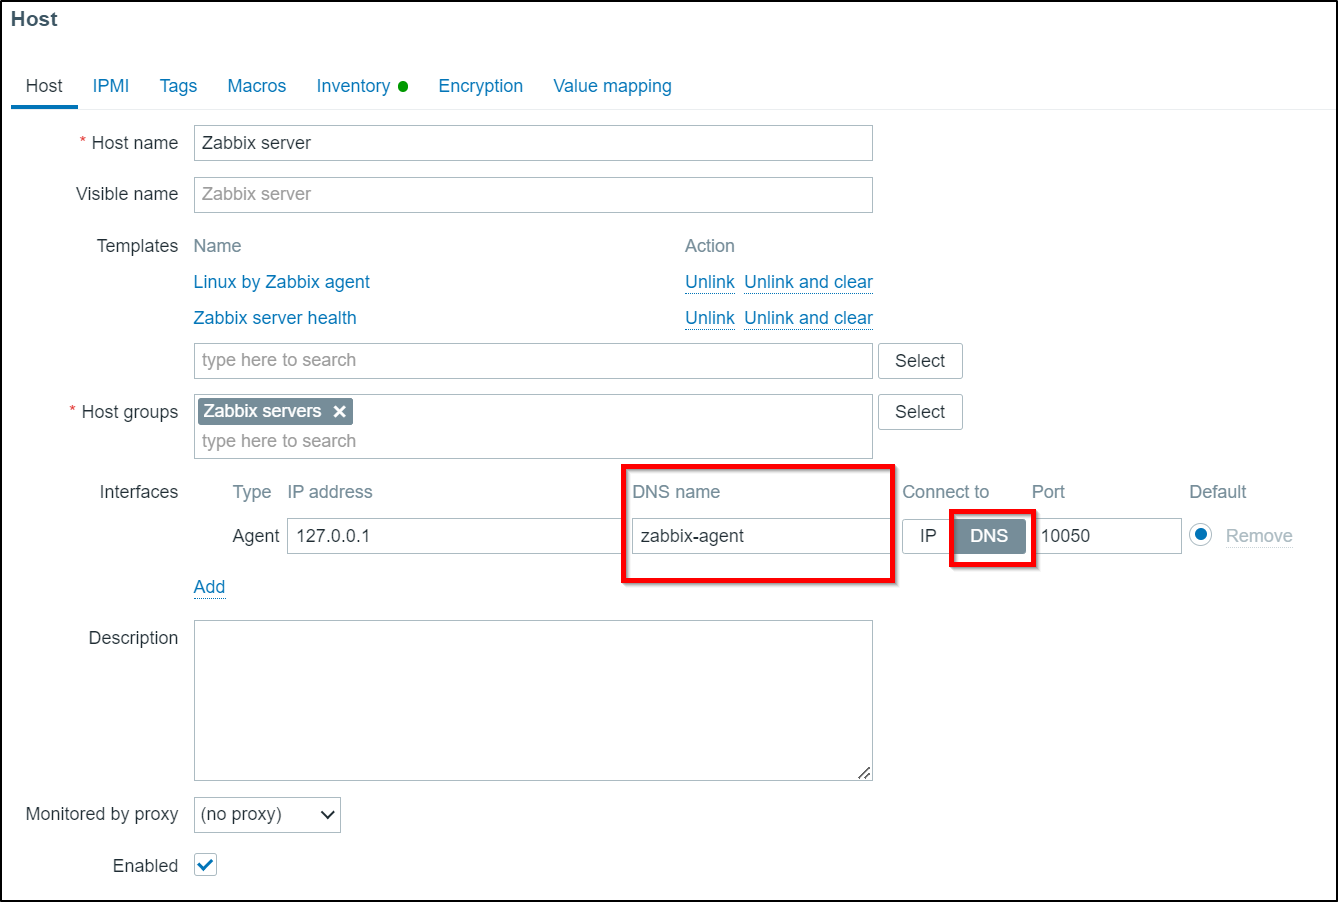Click Select next to Host groups
Viewport: 1338px width, 902px height.
[x=920, y=412]
